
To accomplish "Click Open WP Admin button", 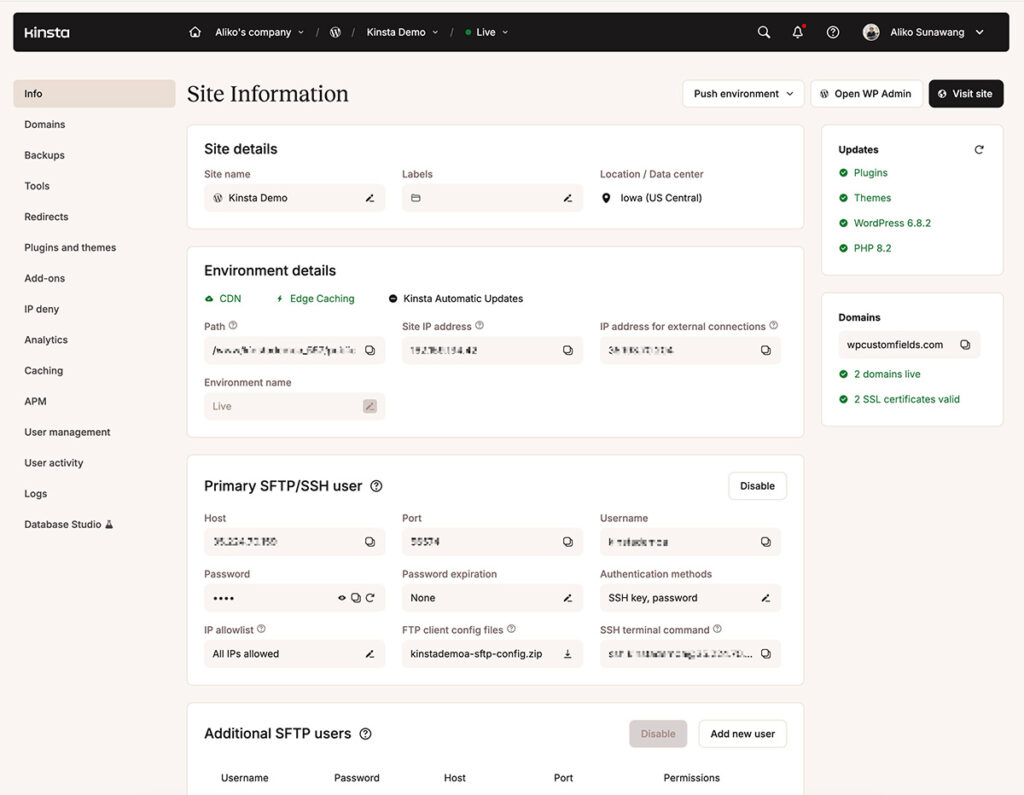I will click(866, 93).
